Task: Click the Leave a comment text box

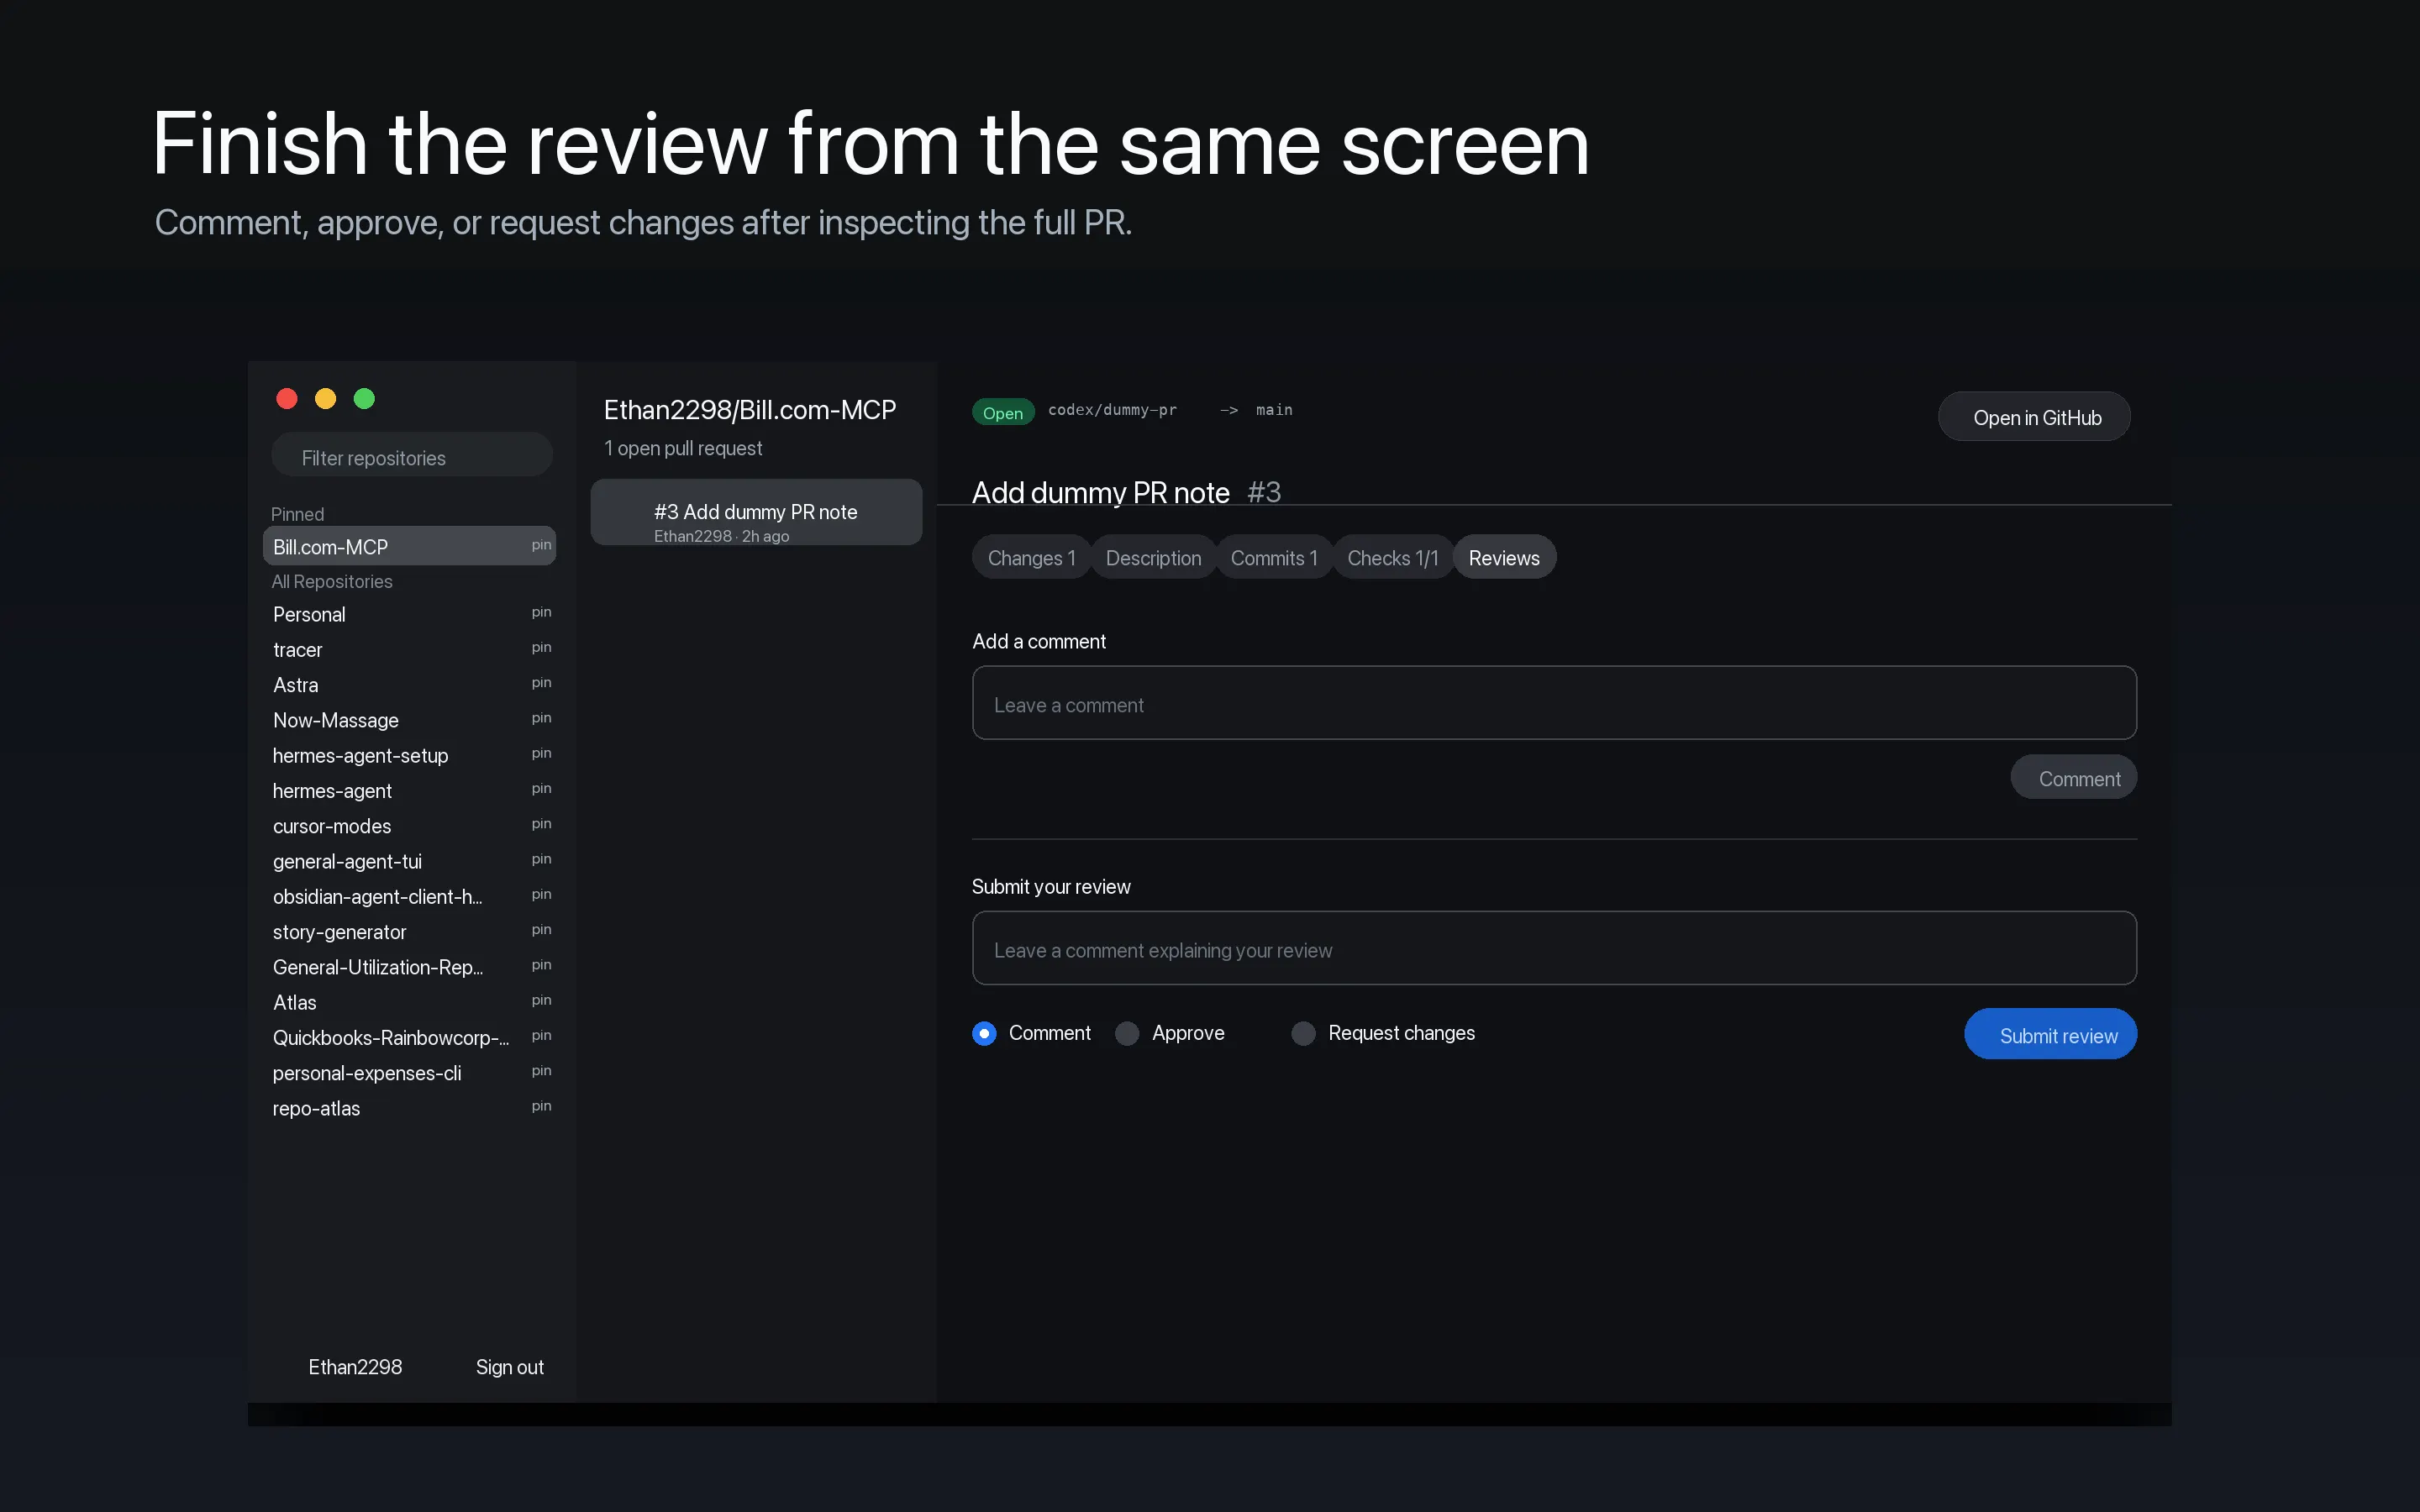Action: pos(1554,703)
